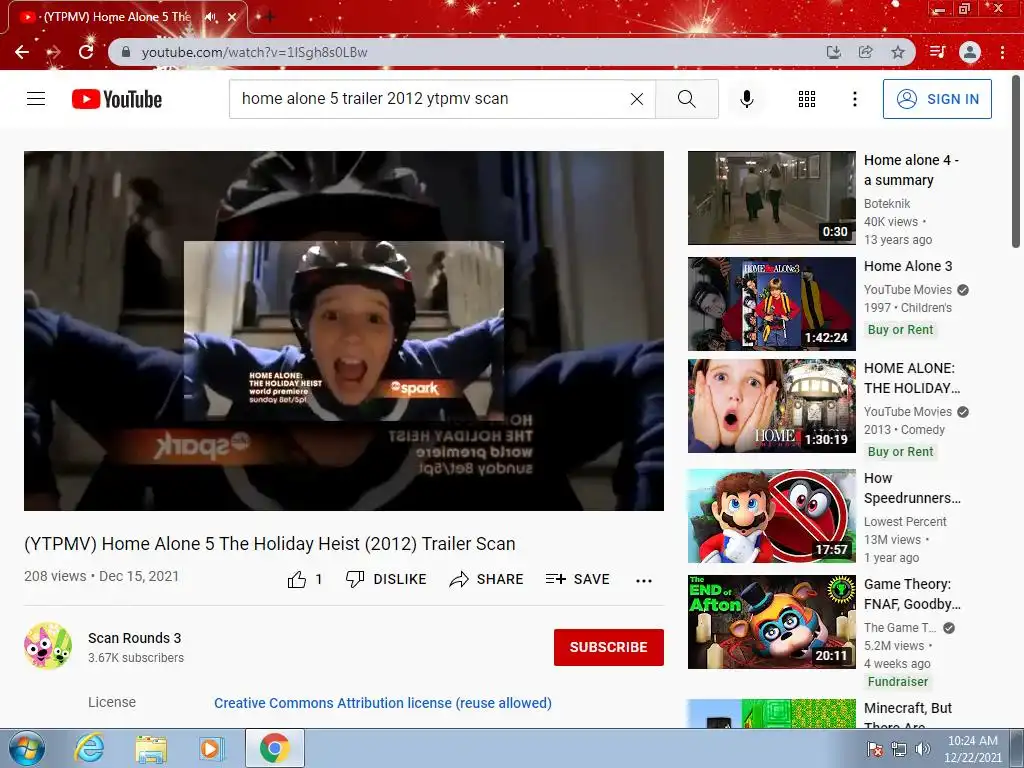This screenshot has width=1024, height=768.
Task: Click the share page icon in address bar
Action: coord(866,52)
